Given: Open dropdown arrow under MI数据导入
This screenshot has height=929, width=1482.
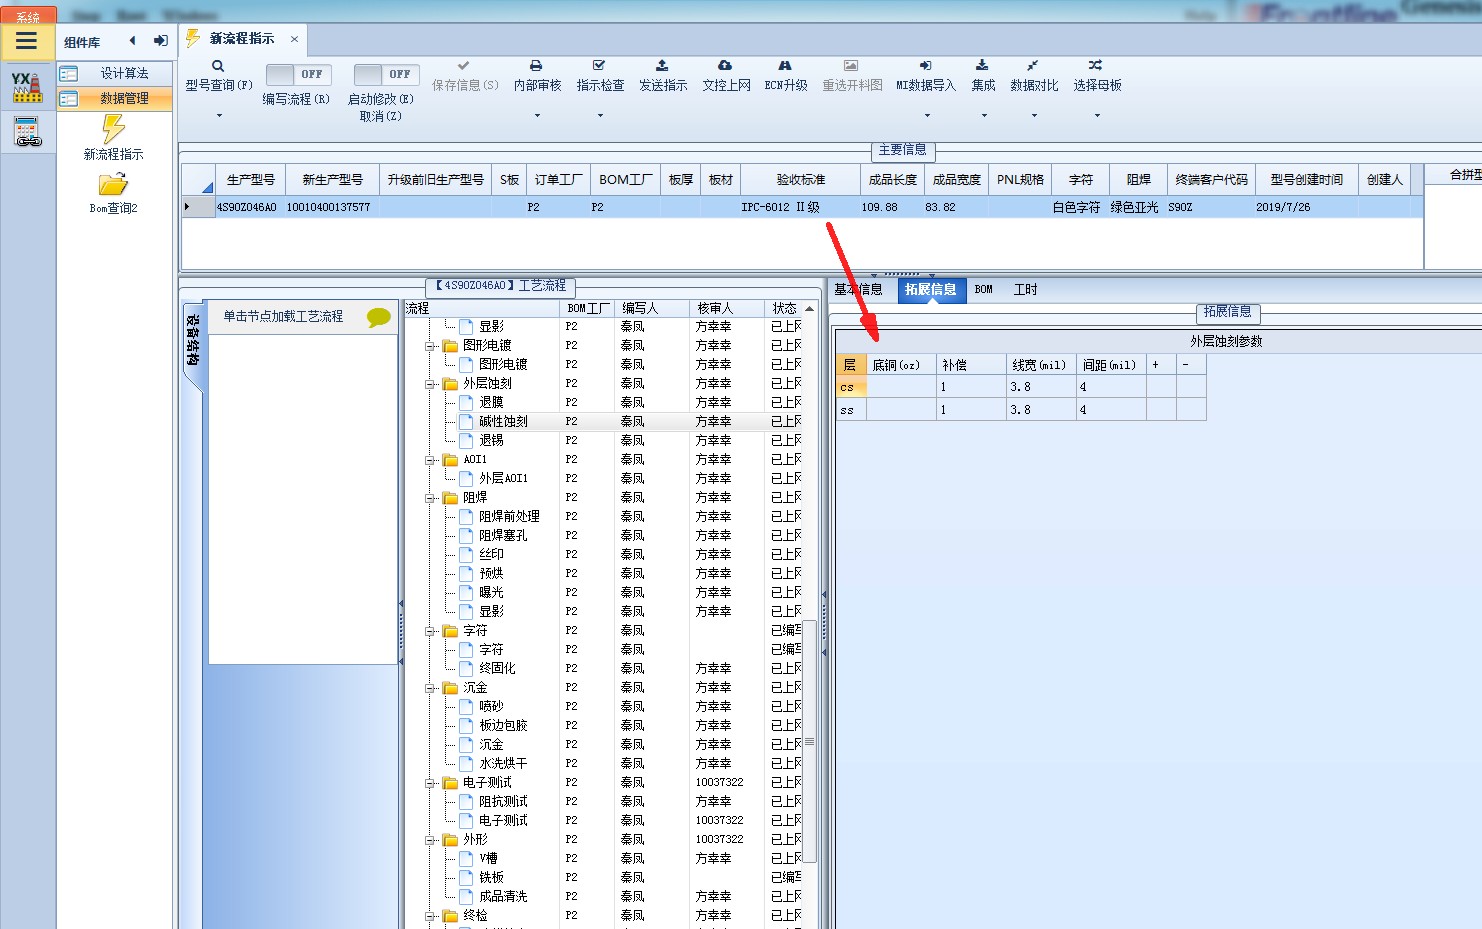Looking at the screenshot, I should point(927,116).
